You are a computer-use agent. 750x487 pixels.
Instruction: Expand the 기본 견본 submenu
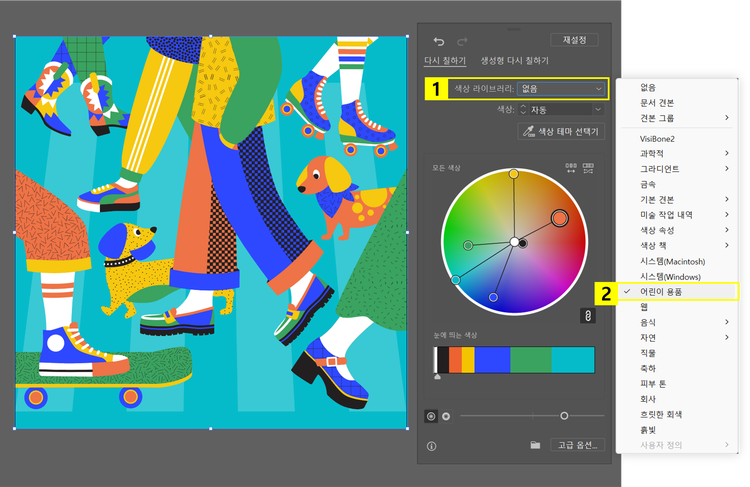click(x=677, y=199)
